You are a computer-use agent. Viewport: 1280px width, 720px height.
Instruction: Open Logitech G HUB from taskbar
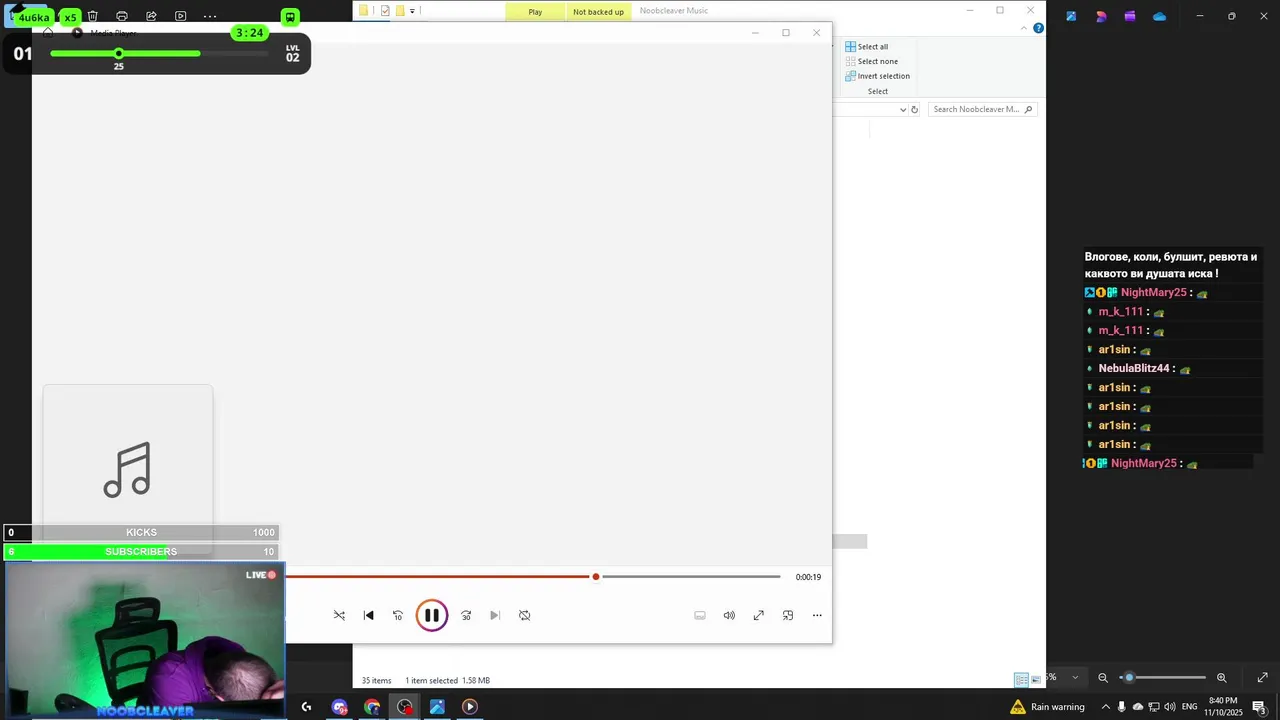[306, 707]
